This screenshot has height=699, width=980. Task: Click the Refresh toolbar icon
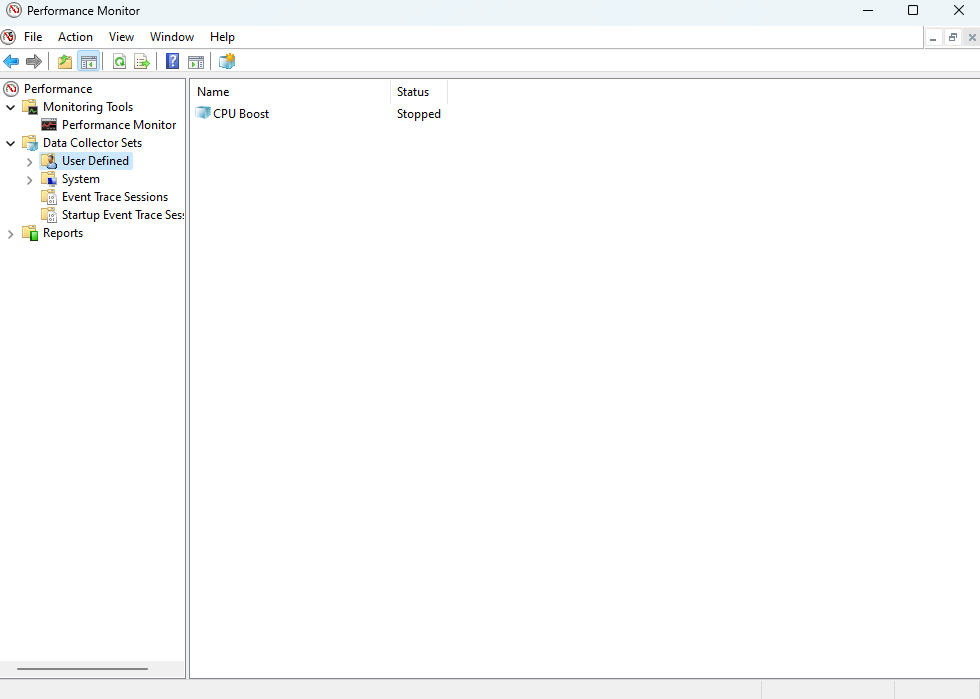click(x=119, y=62)
